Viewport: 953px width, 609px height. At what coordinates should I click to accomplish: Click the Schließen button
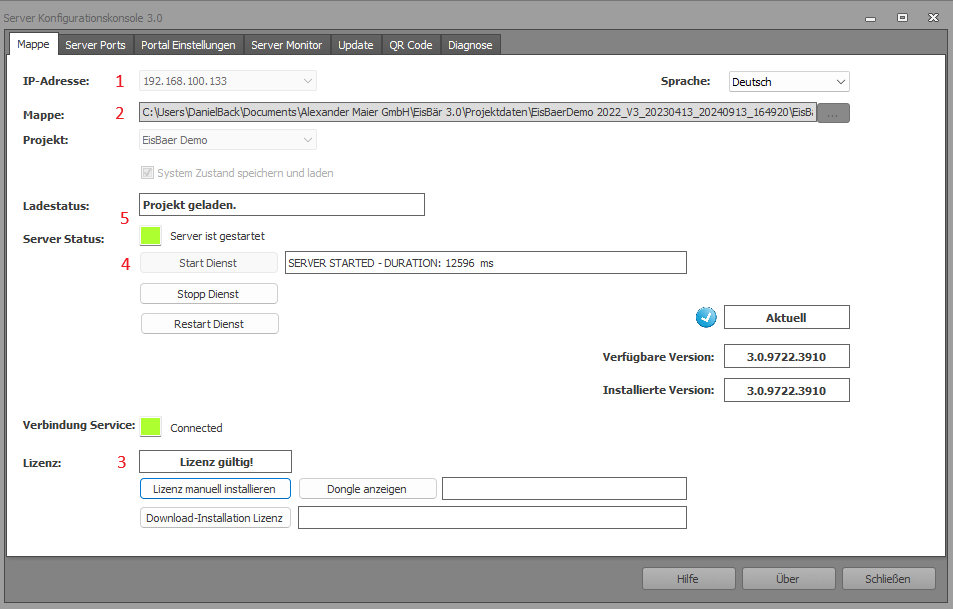point(888,579)
